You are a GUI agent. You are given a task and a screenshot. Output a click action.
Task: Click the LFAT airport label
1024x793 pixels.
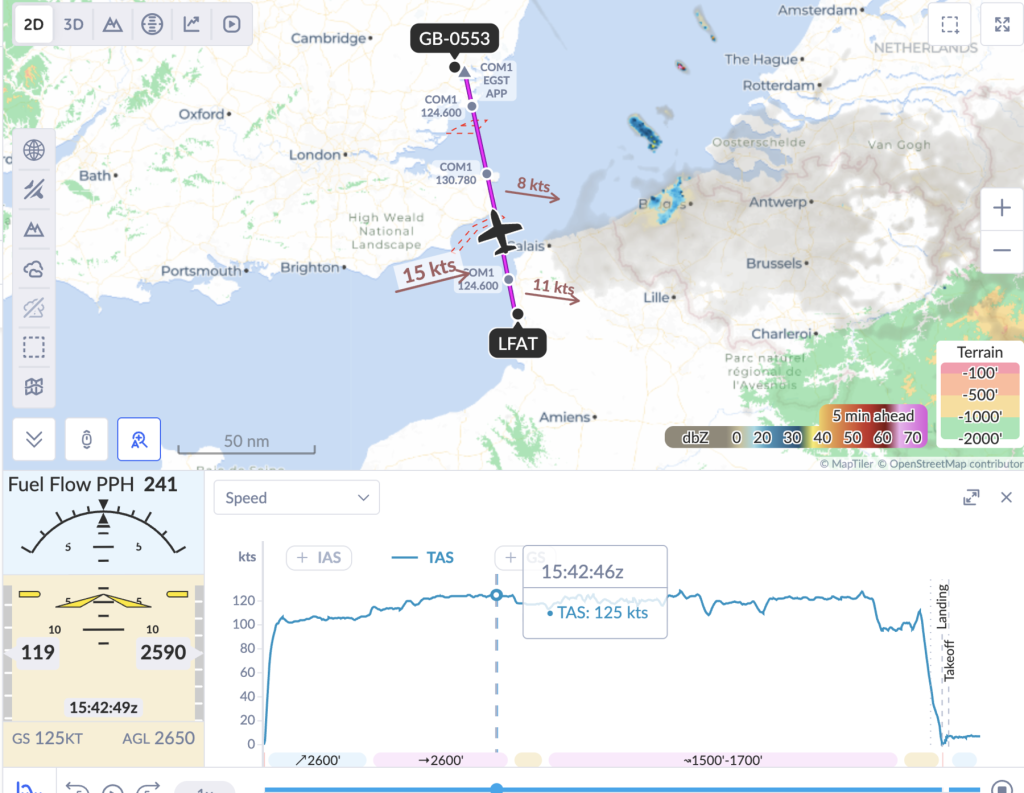(518, 344)
